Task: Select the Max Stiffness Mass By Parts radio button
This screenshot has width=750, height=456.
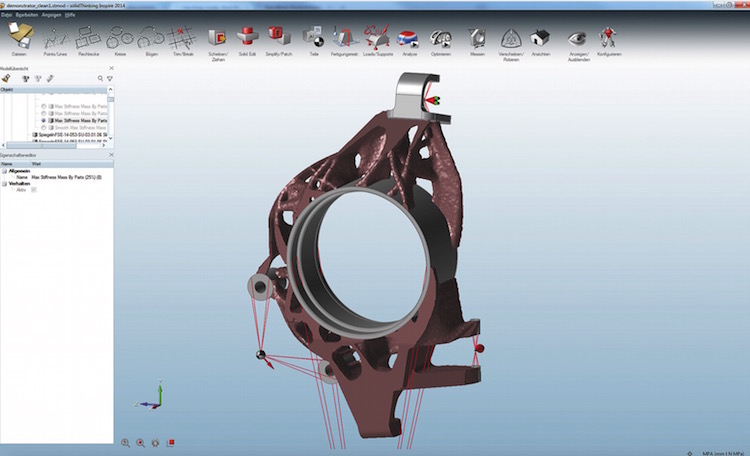Action: tap(44, 120)
